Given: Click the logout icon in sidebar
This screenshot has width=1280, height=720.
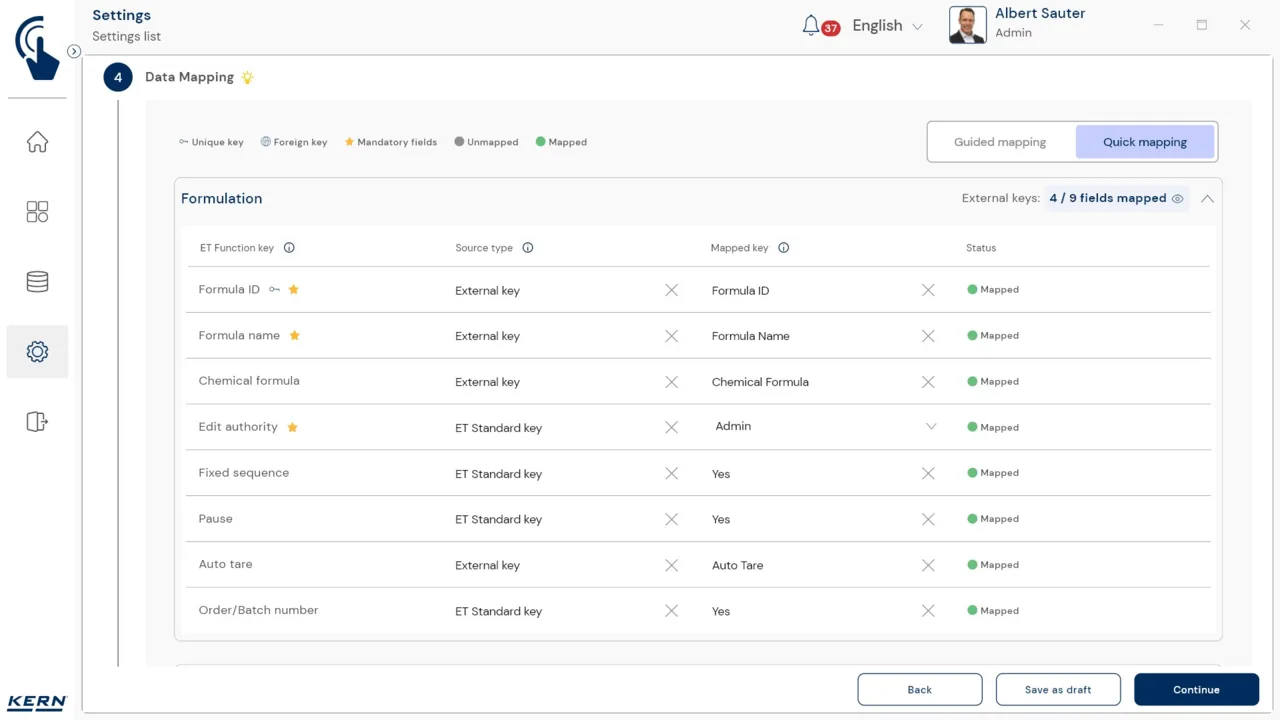Looking at the screenshot, I should coord(37,422).
